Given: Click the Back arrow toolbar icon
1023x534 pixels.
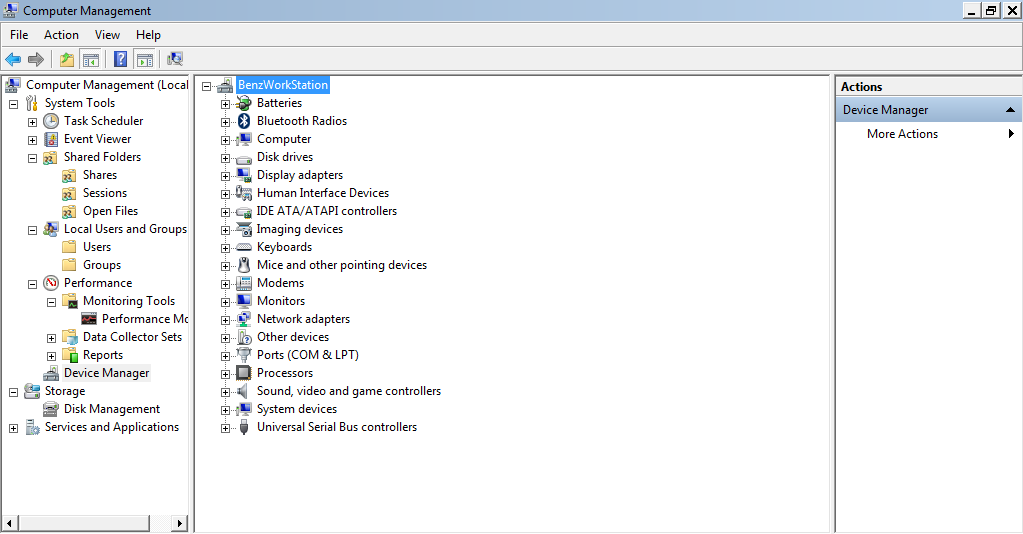Looking at the screenshot, I should [x=13, y=59].
